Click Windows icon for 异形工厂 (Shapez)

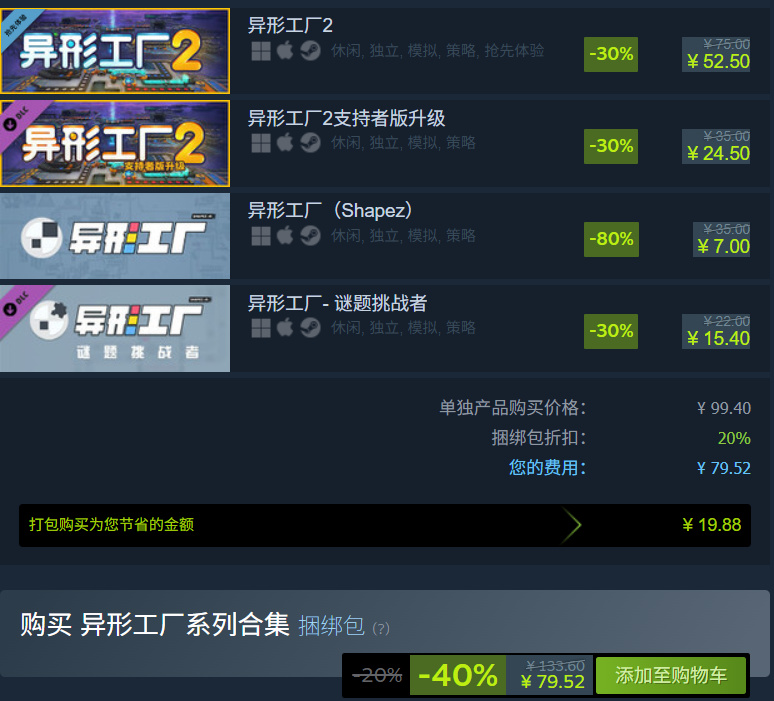coord(261,236)
